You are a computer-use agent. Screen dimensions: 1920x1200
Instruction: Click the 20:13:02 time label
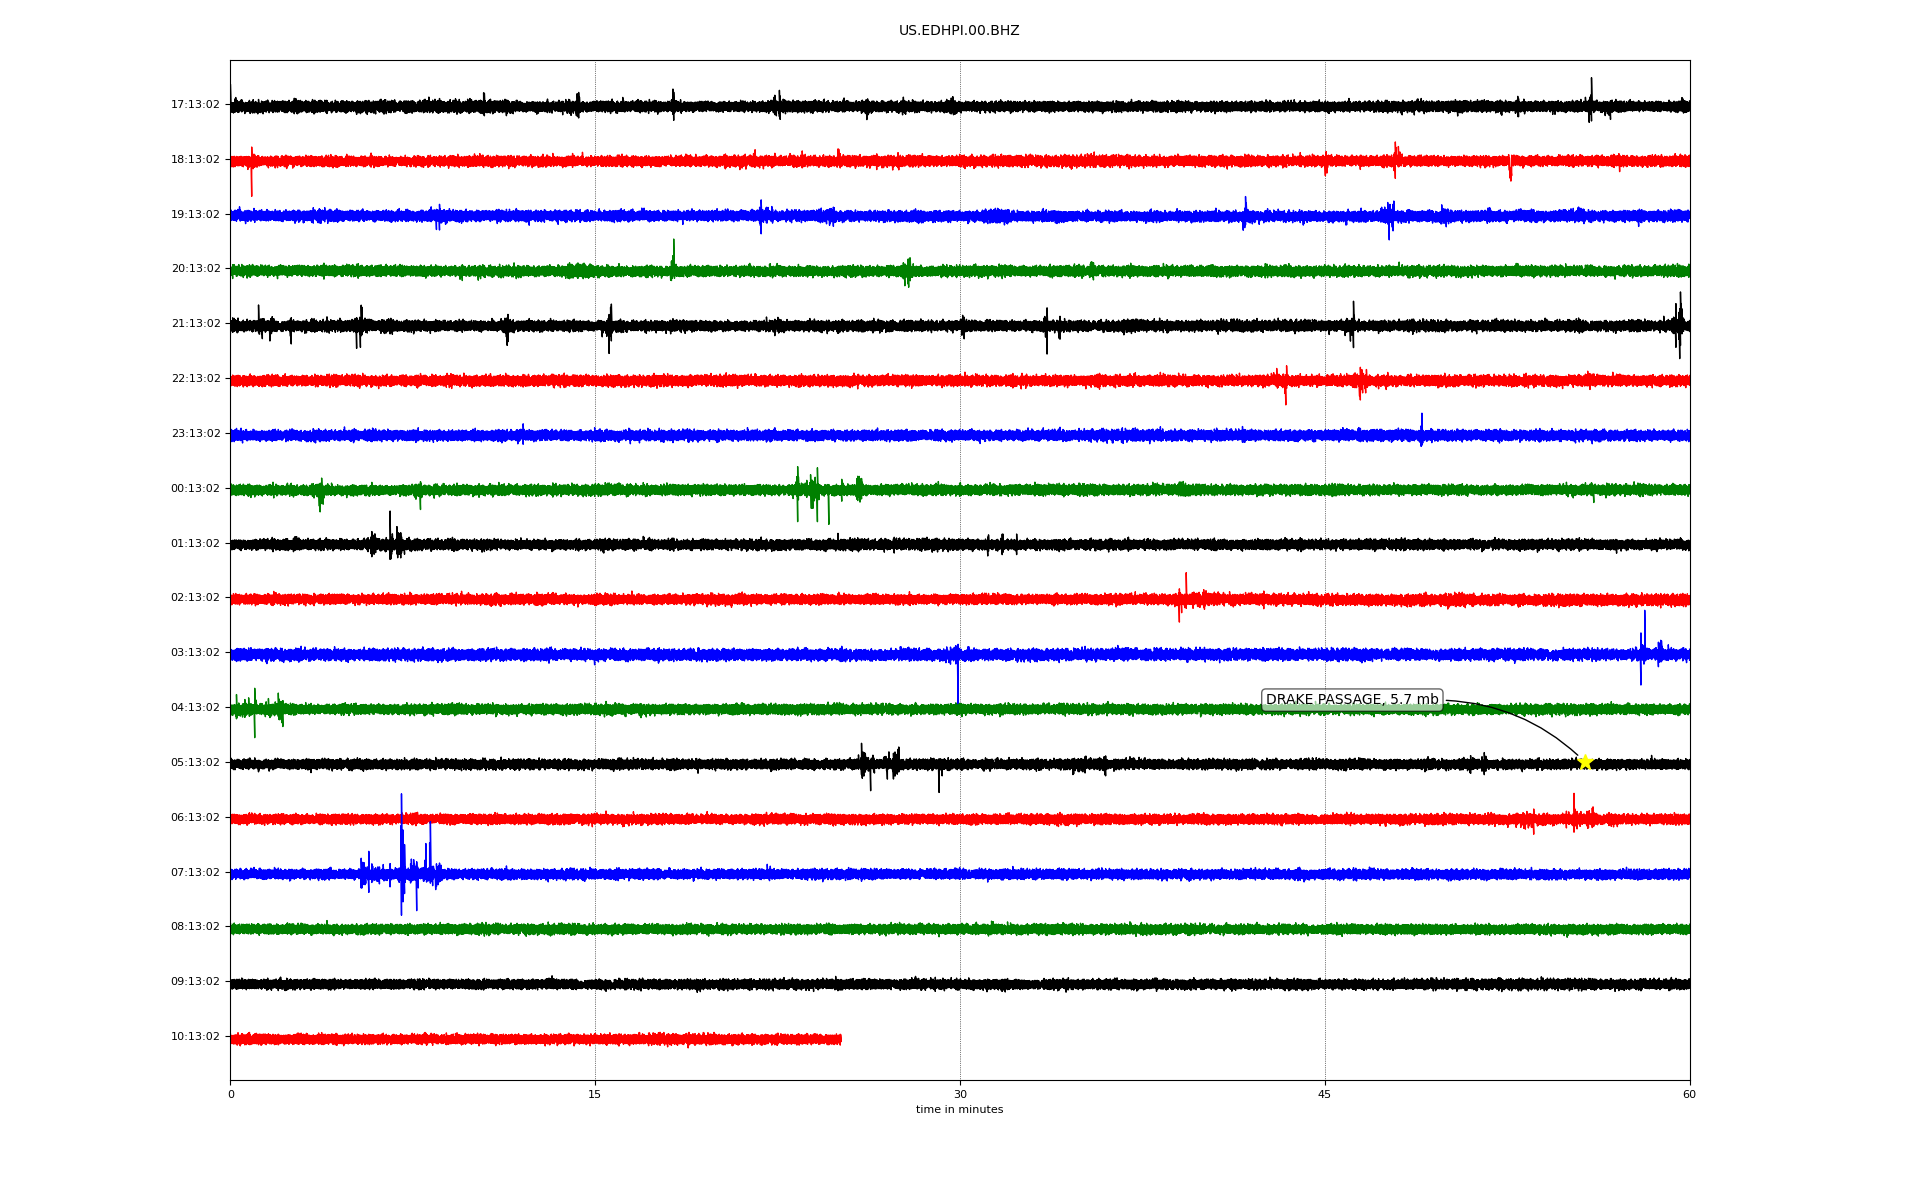pos(195,269)
